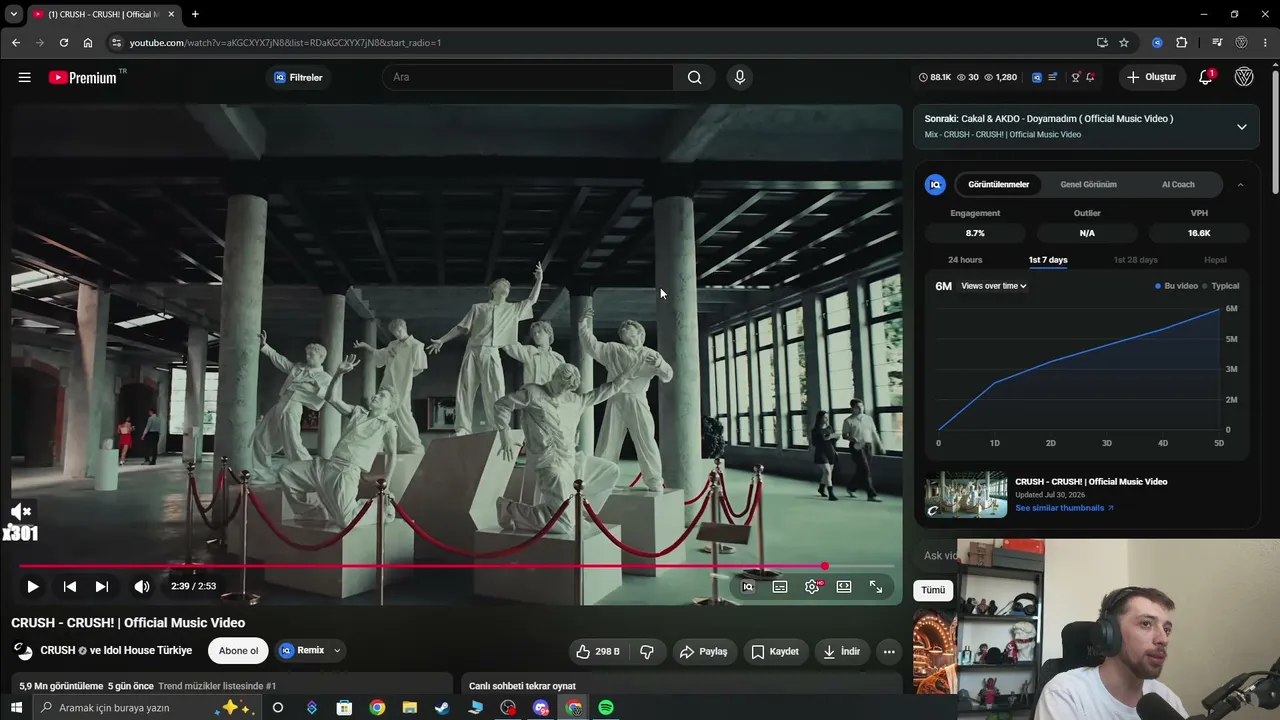Select the Hepsi range tab
This screenshot has width=1280, height=720.
(1215, 260)
